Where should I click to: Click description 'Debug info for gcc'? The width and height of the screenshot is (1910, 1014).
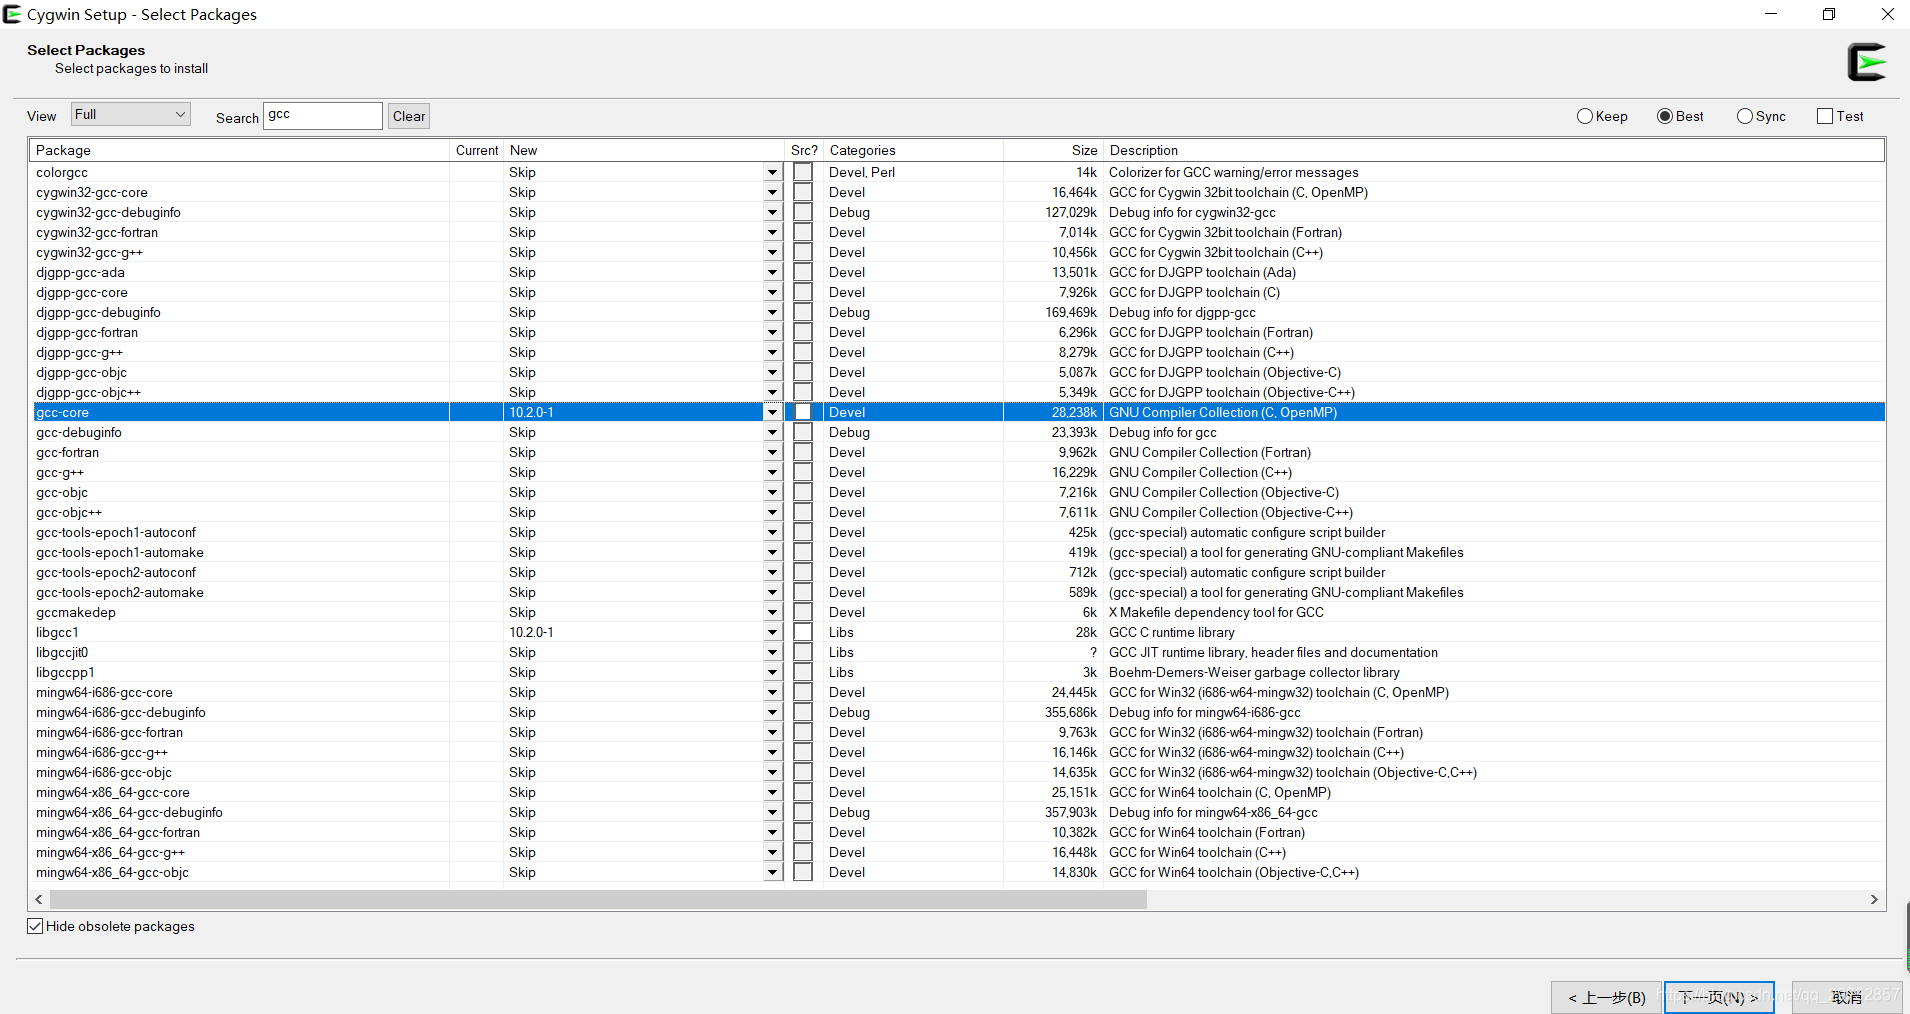tap(1163, 432)
